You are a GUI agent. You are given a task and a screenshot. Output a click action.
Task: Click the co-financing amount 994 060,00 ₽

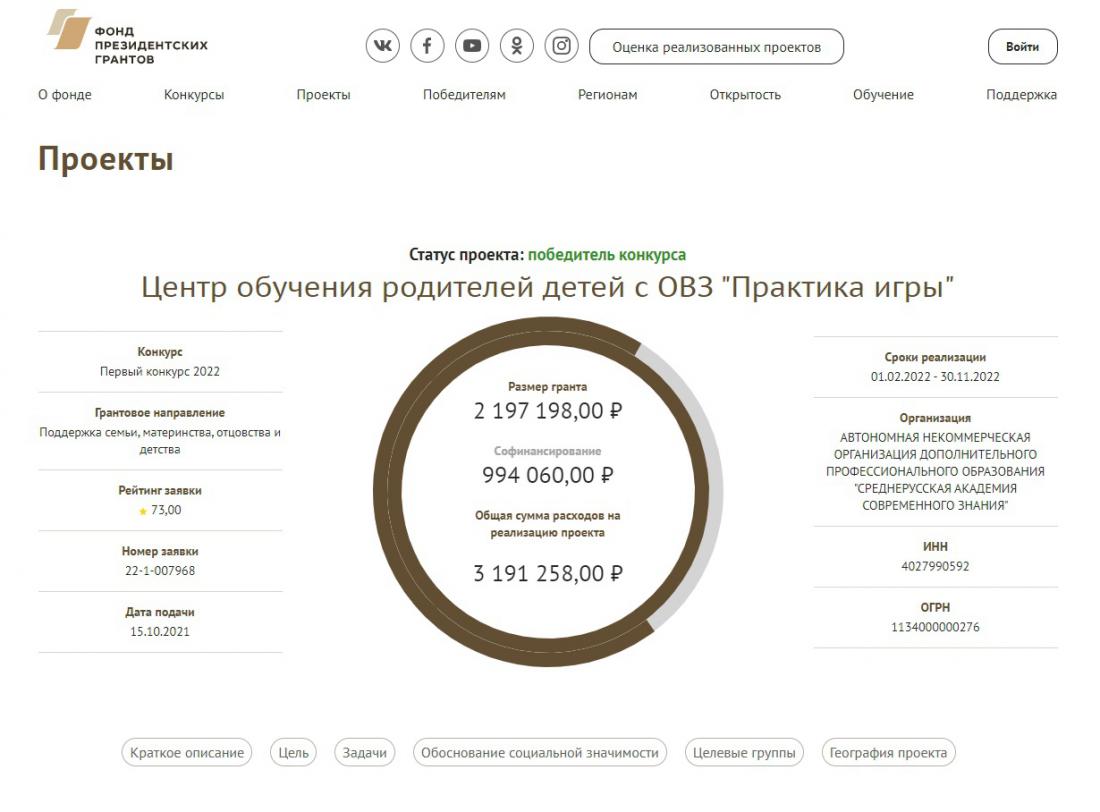(x=548, y=475)
